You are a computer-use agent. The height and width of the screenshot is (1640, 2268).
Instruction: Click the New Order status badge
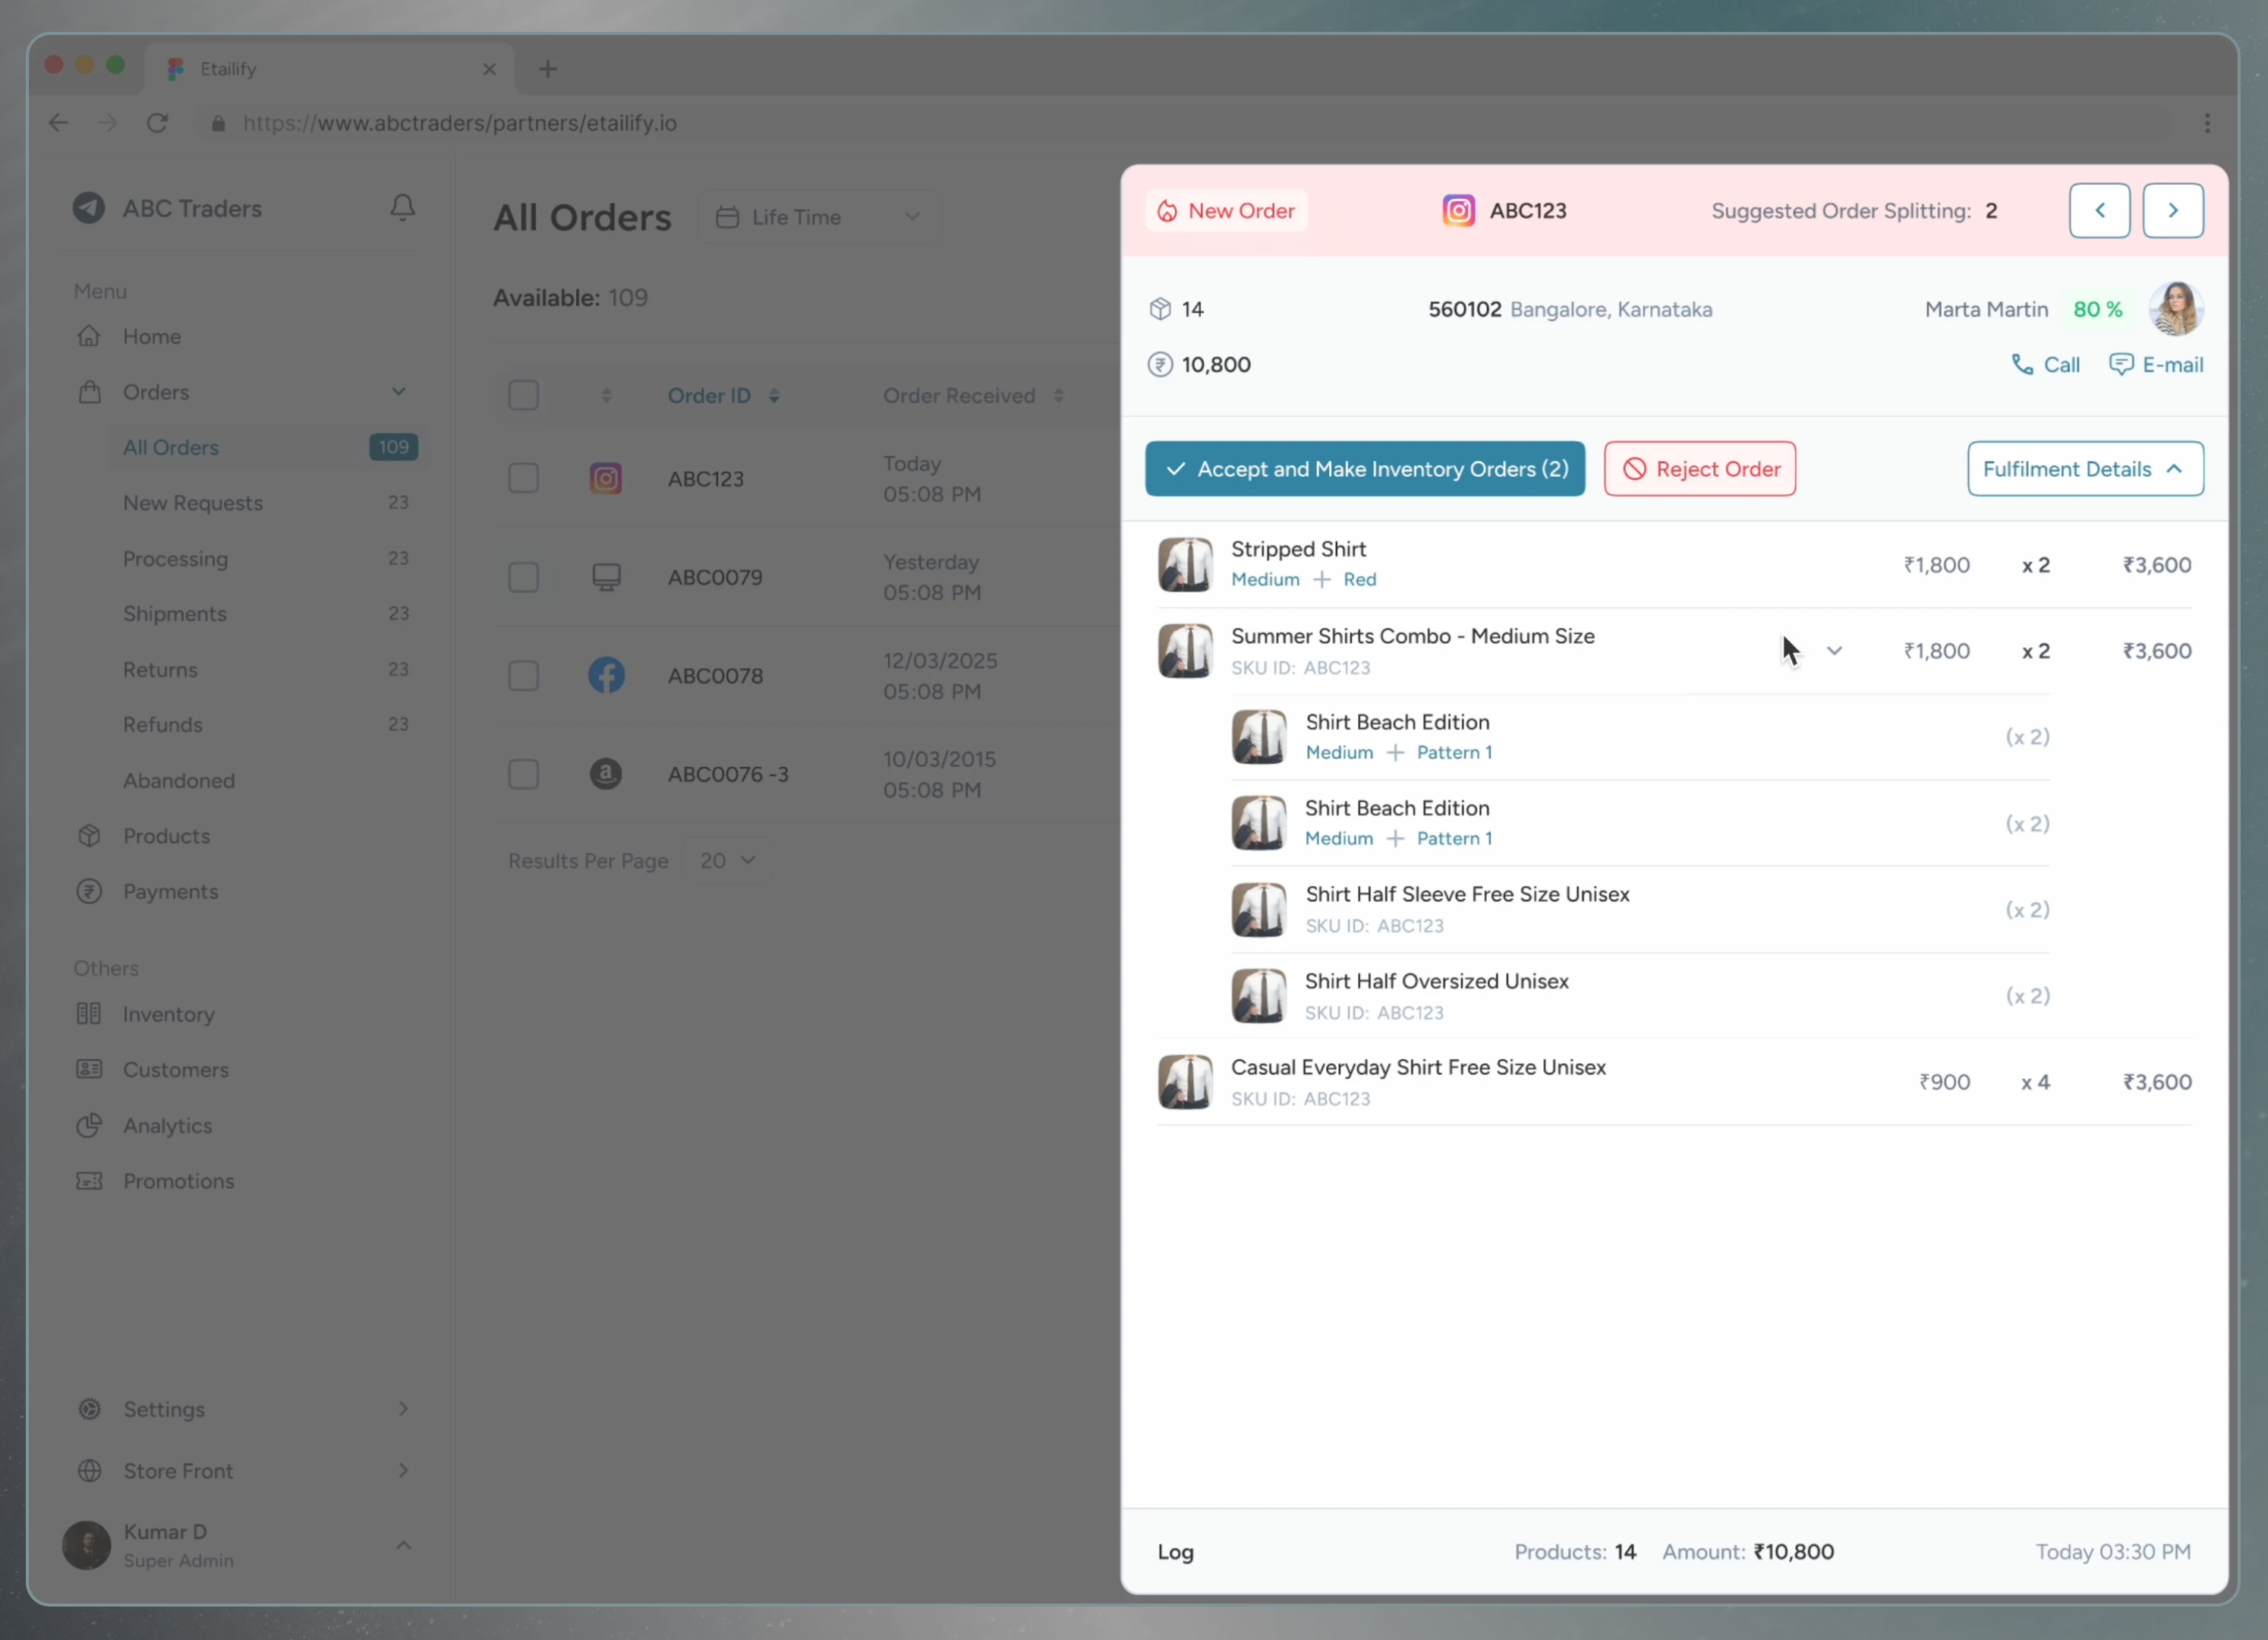tap(1226, 211)
